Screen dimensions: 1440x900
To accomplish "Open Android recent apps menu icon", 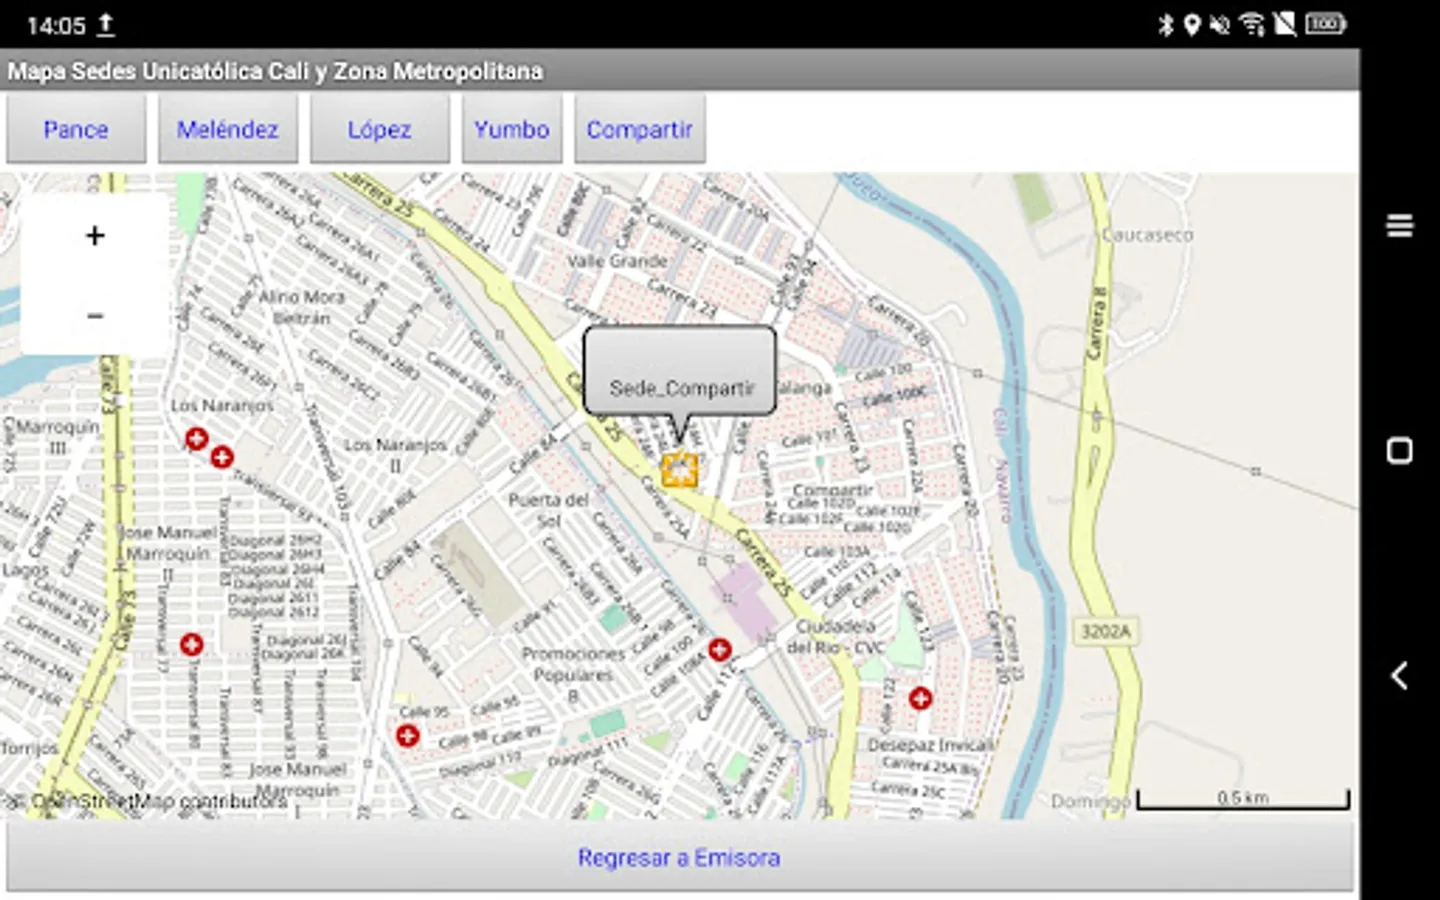I will [1400, 226].
